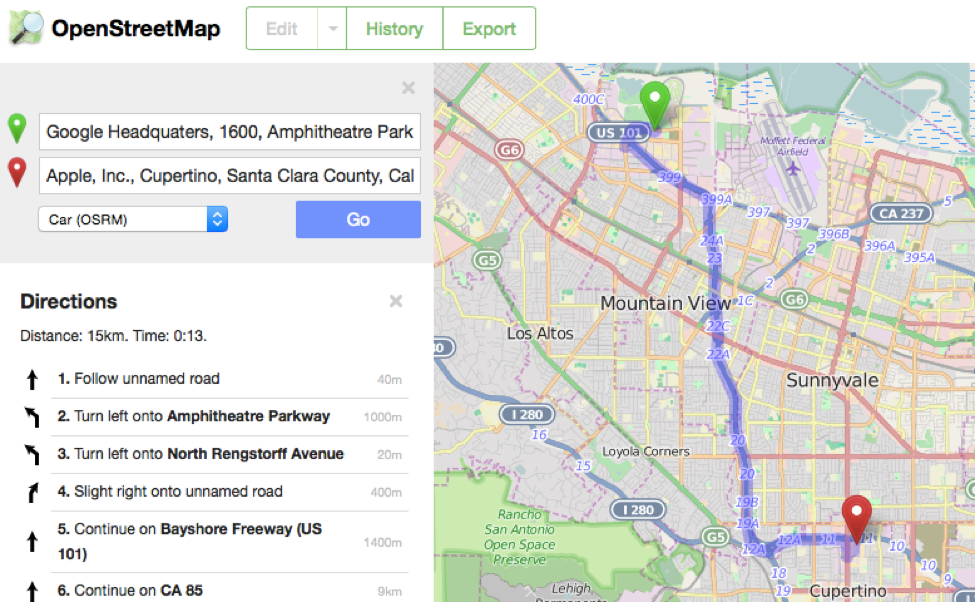Click the green start marker on the map

(655, 105)
